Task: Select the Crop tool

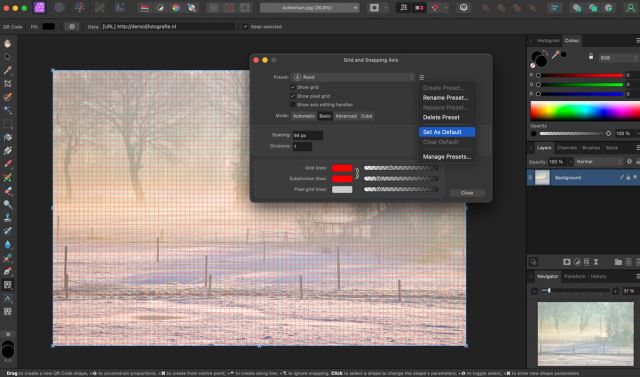Action: 7,84
